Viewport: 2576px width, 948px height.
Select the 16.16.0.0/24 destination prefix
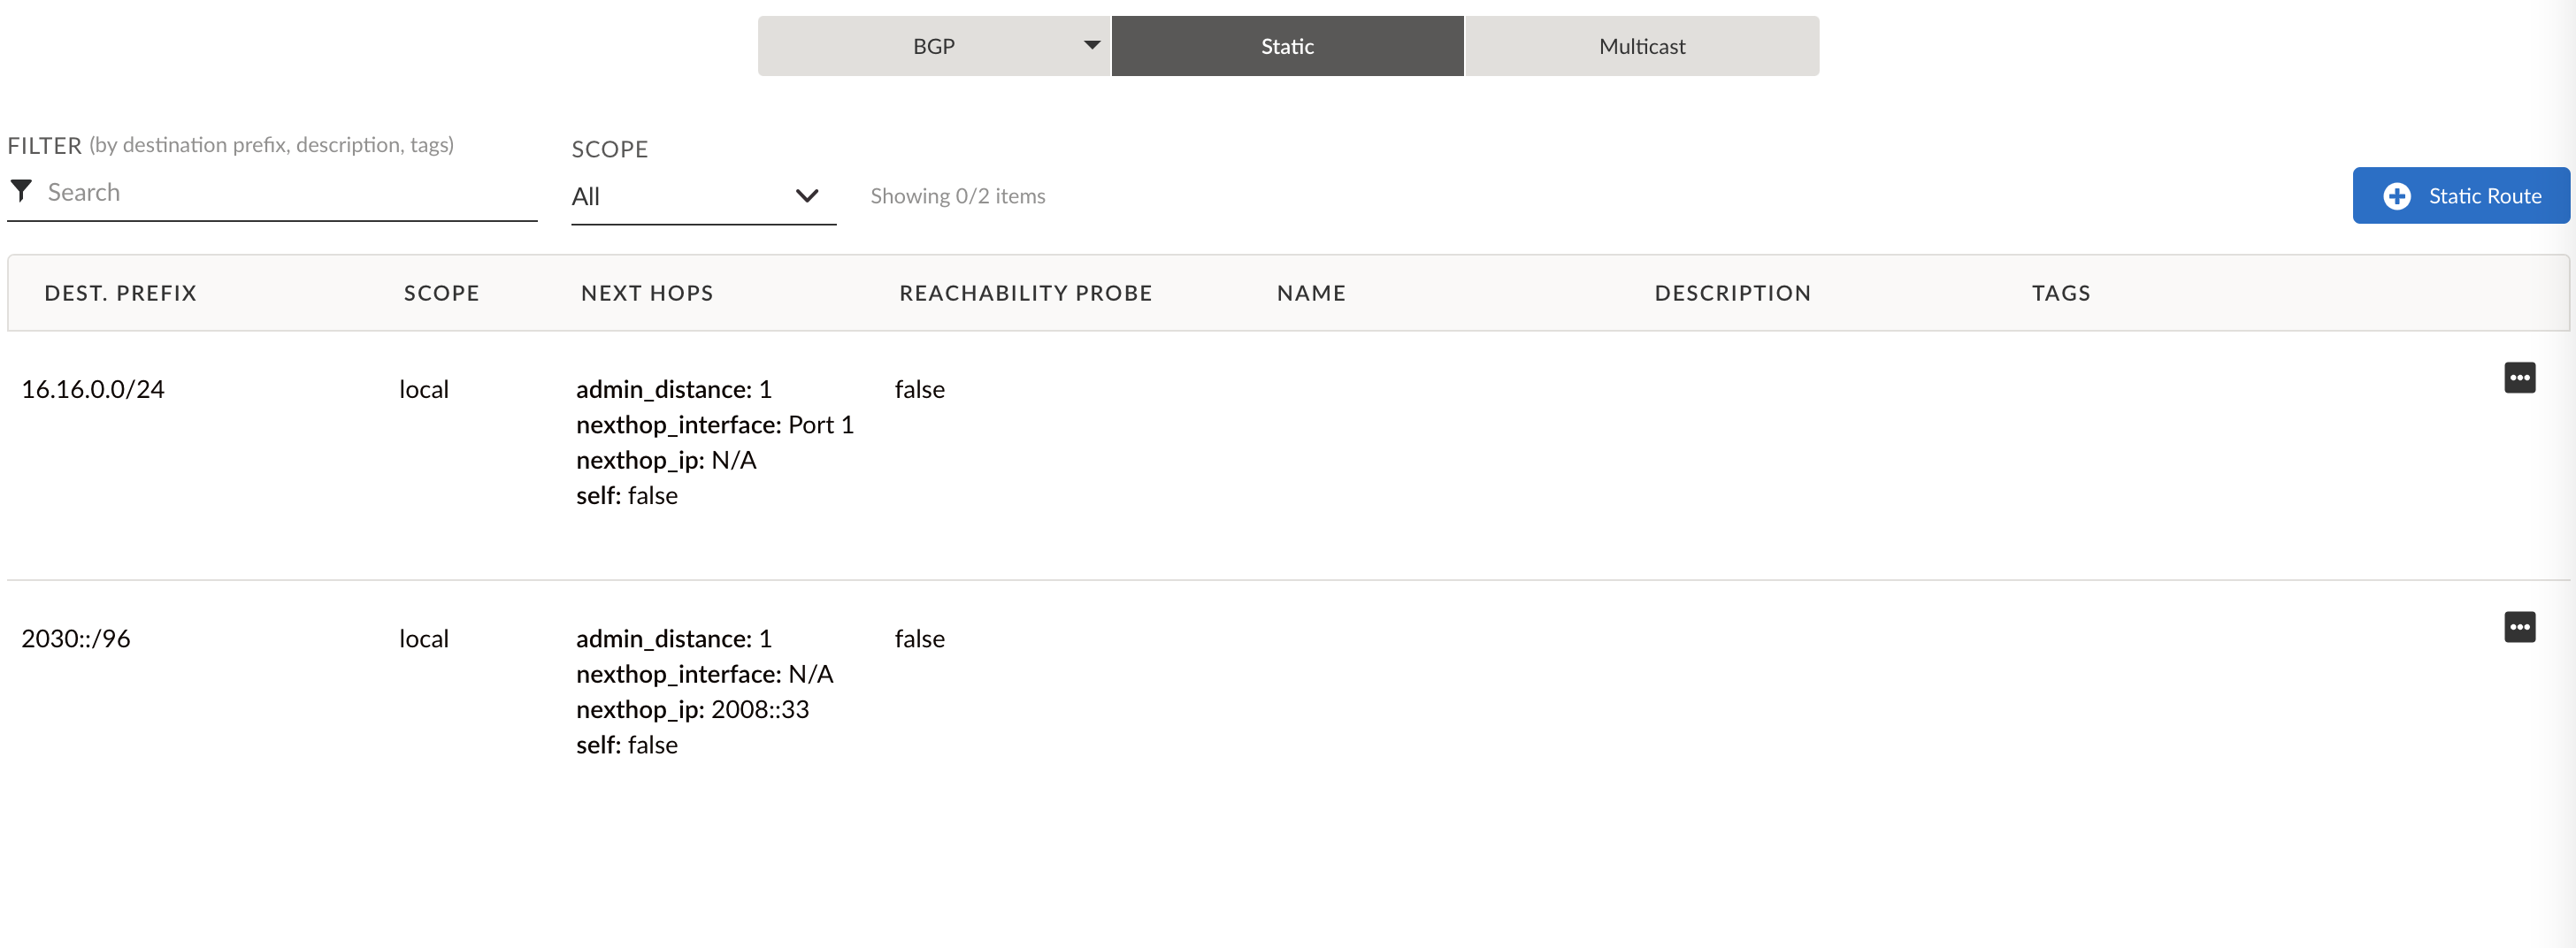pos(93,389)
